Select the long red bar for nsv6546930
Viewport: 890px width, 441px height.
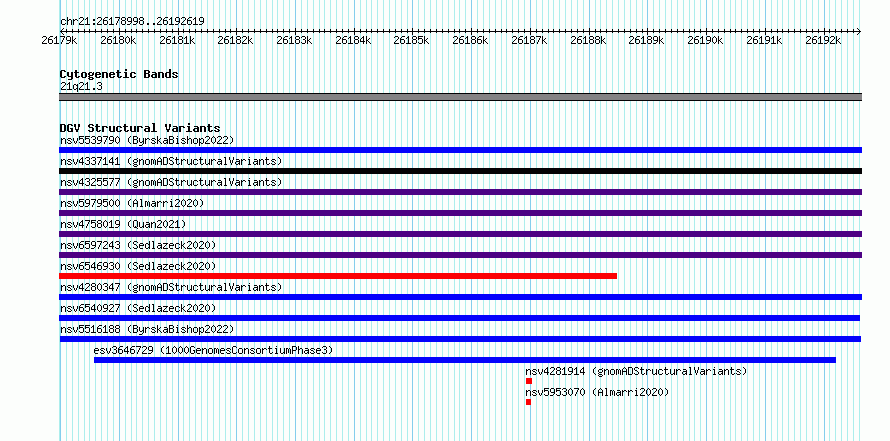[338, 276]
